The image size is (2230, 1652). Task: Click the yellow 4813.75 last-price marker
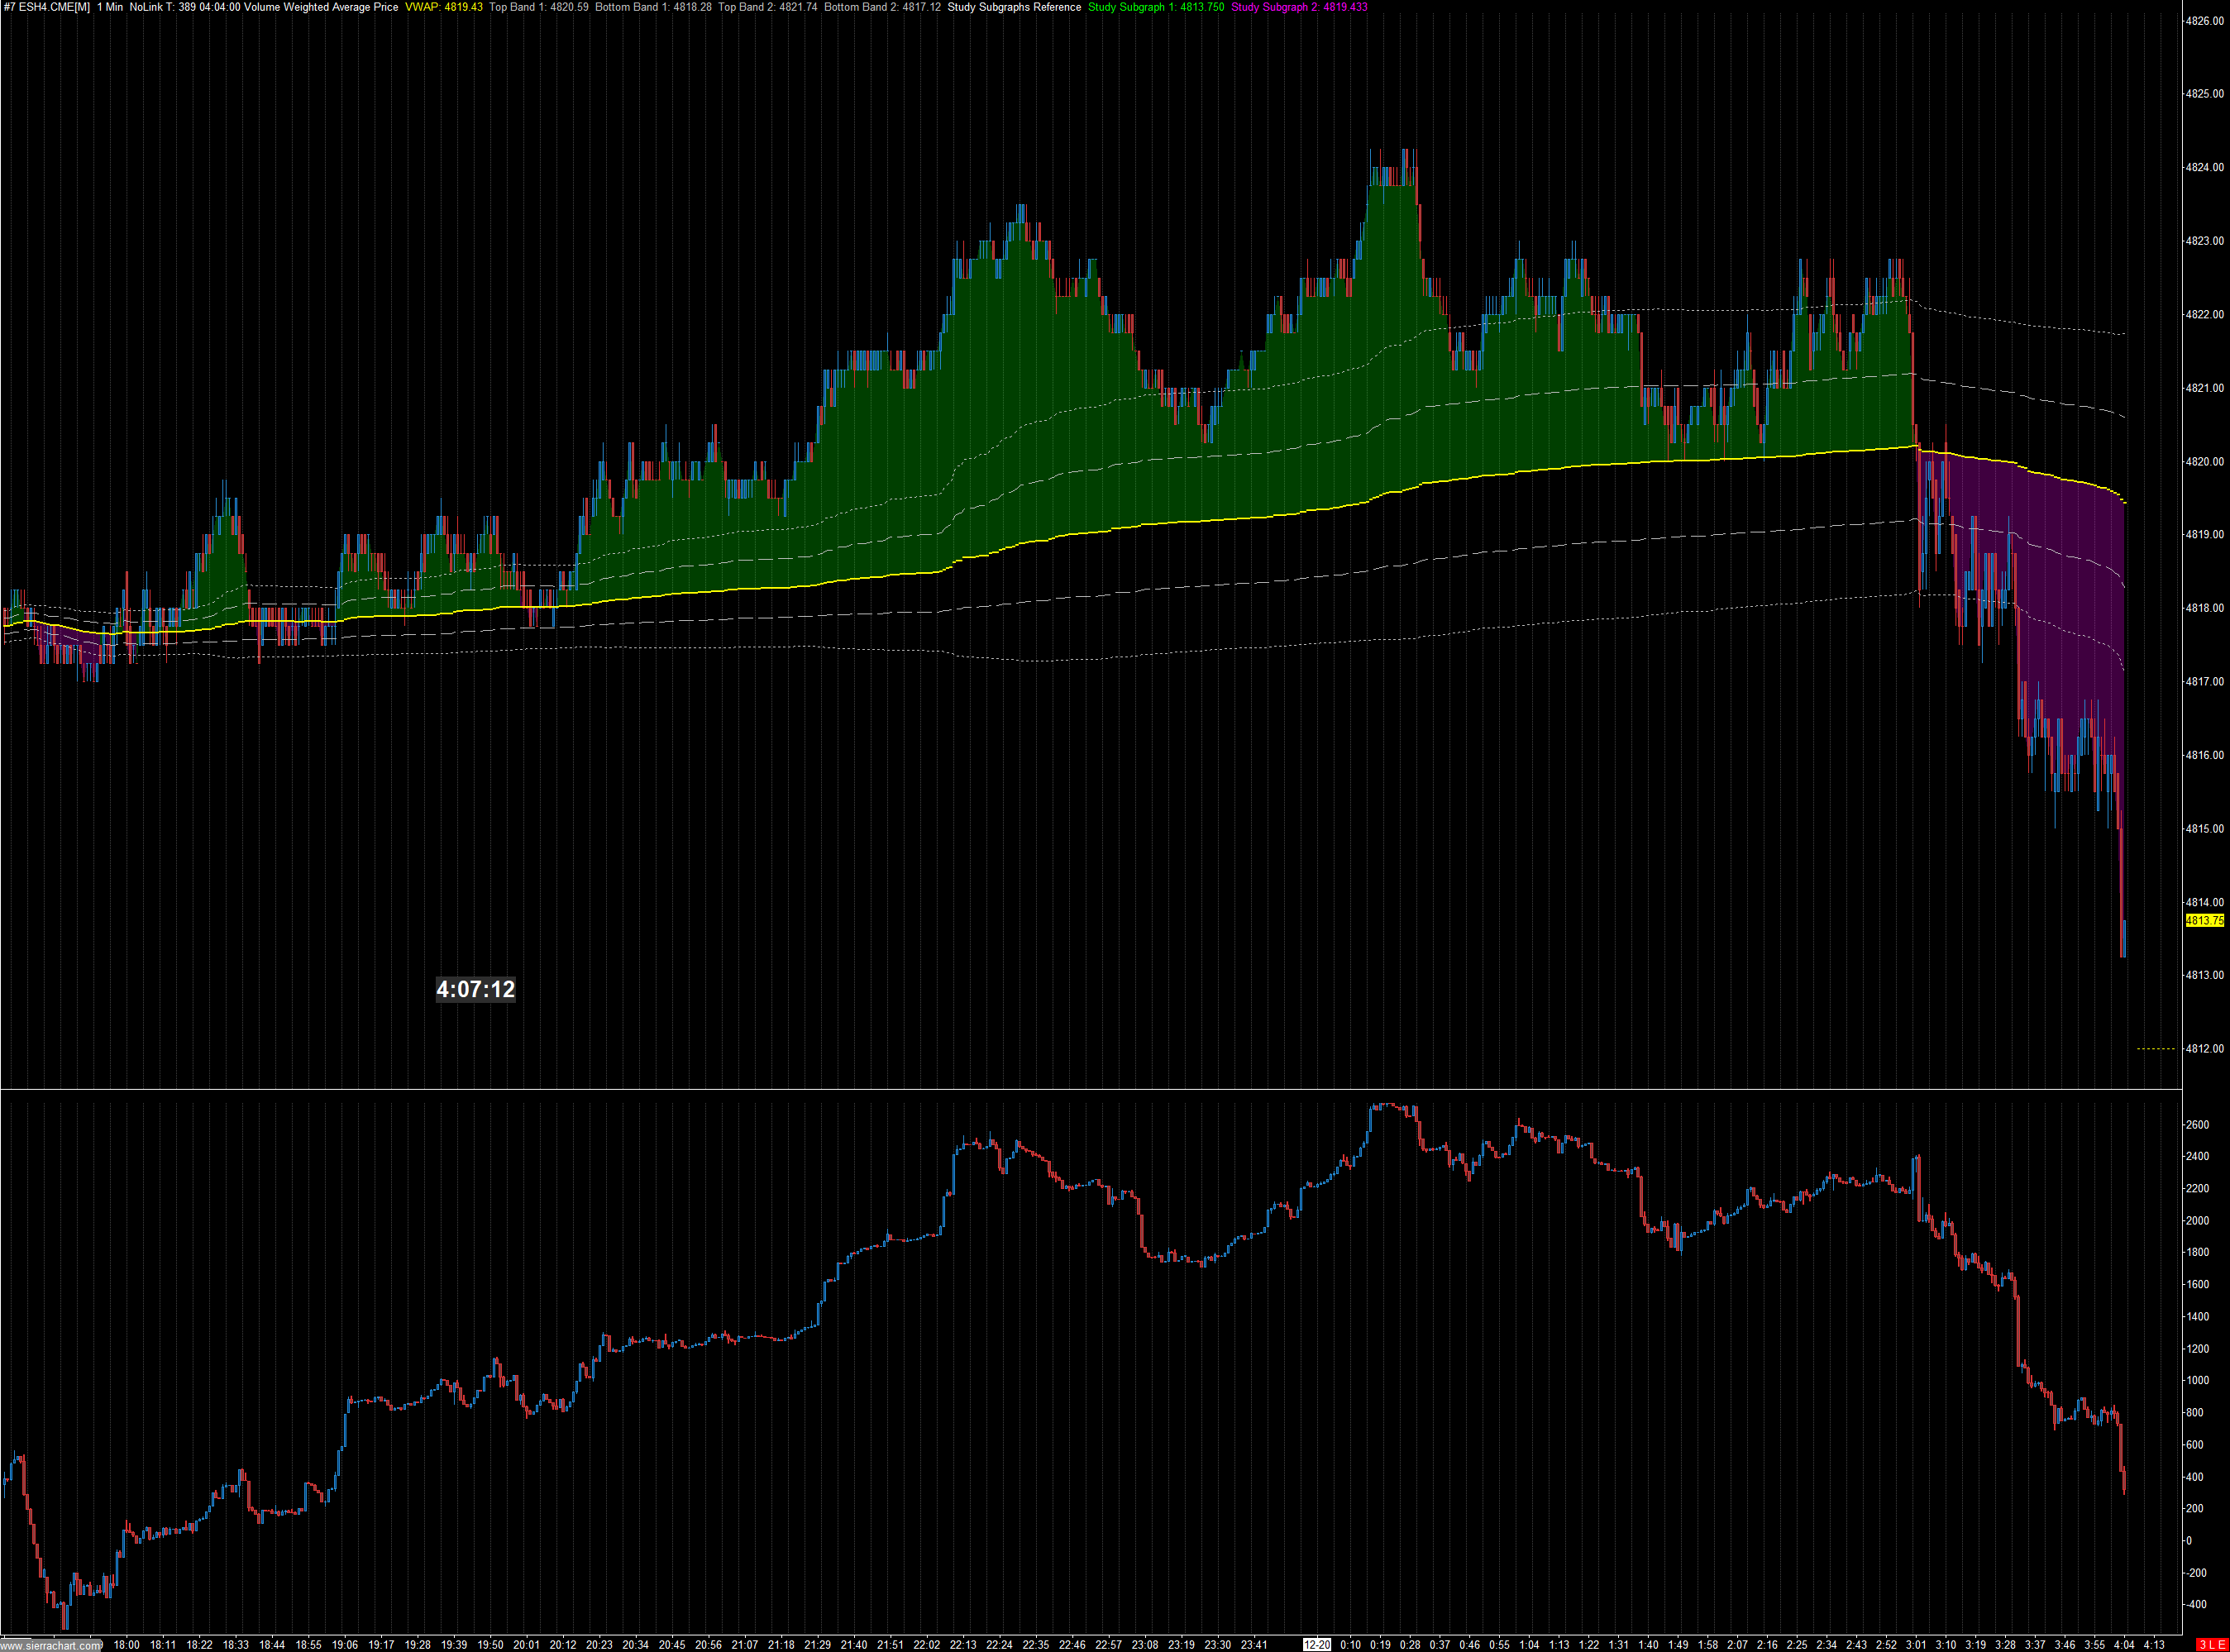[2204, 921]
